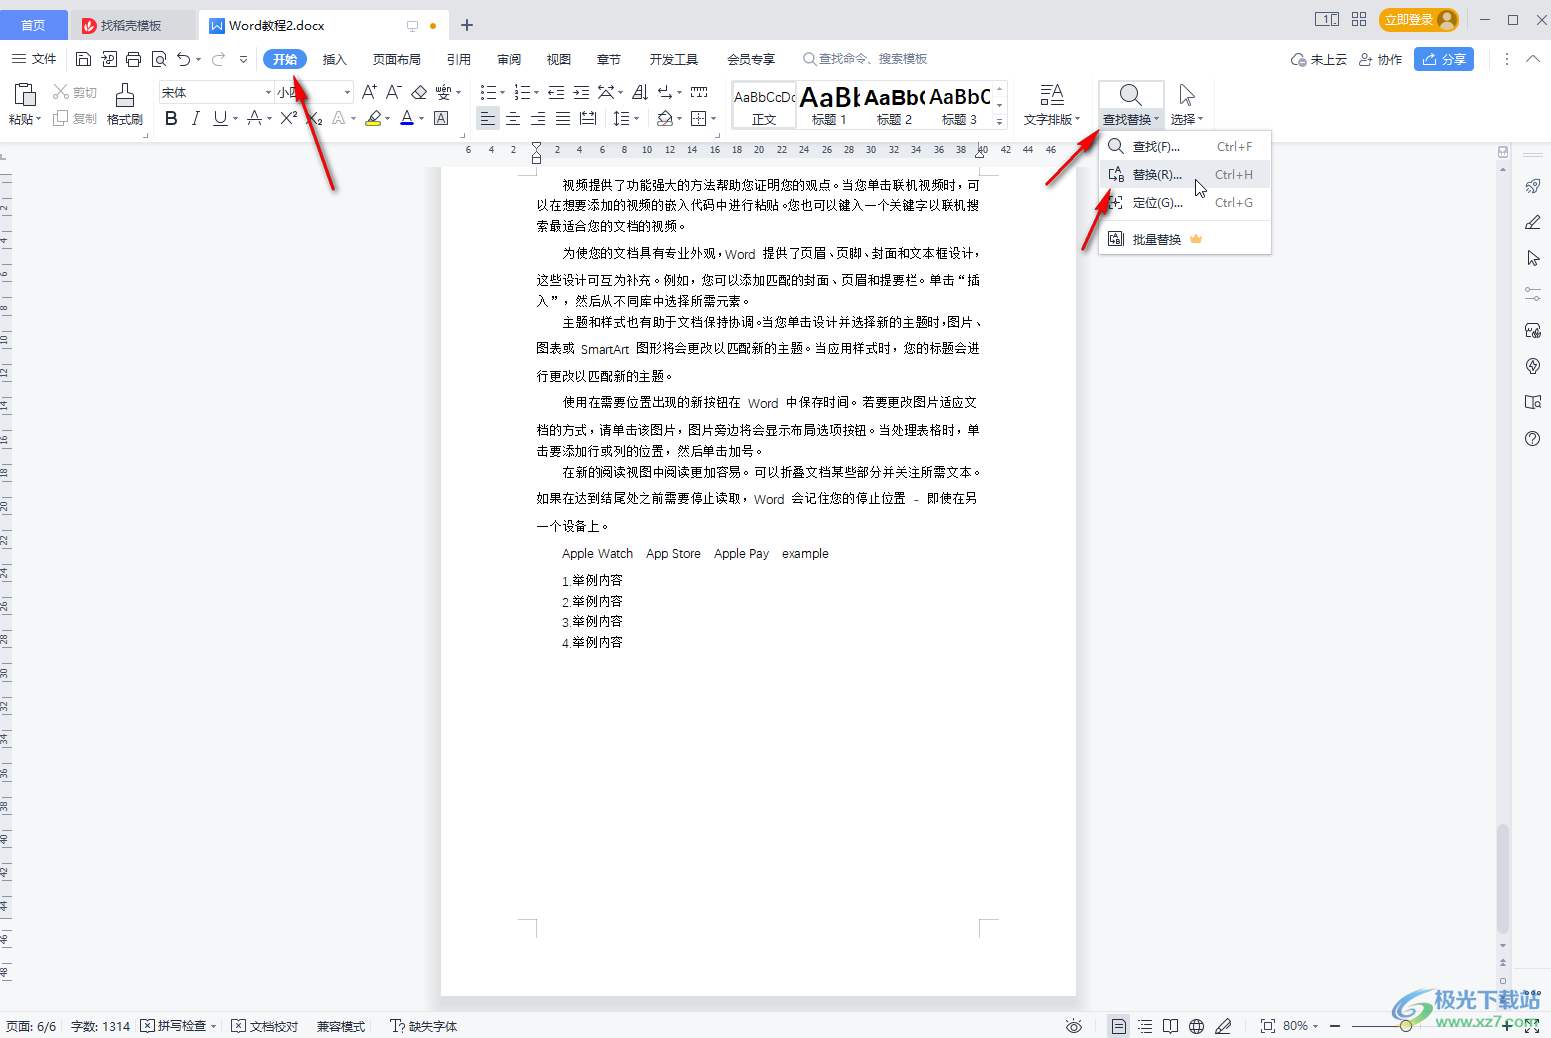Viewport: 1551px width, 1038px height.
Task: Click the highlight color marker
Action: [373, 118]
